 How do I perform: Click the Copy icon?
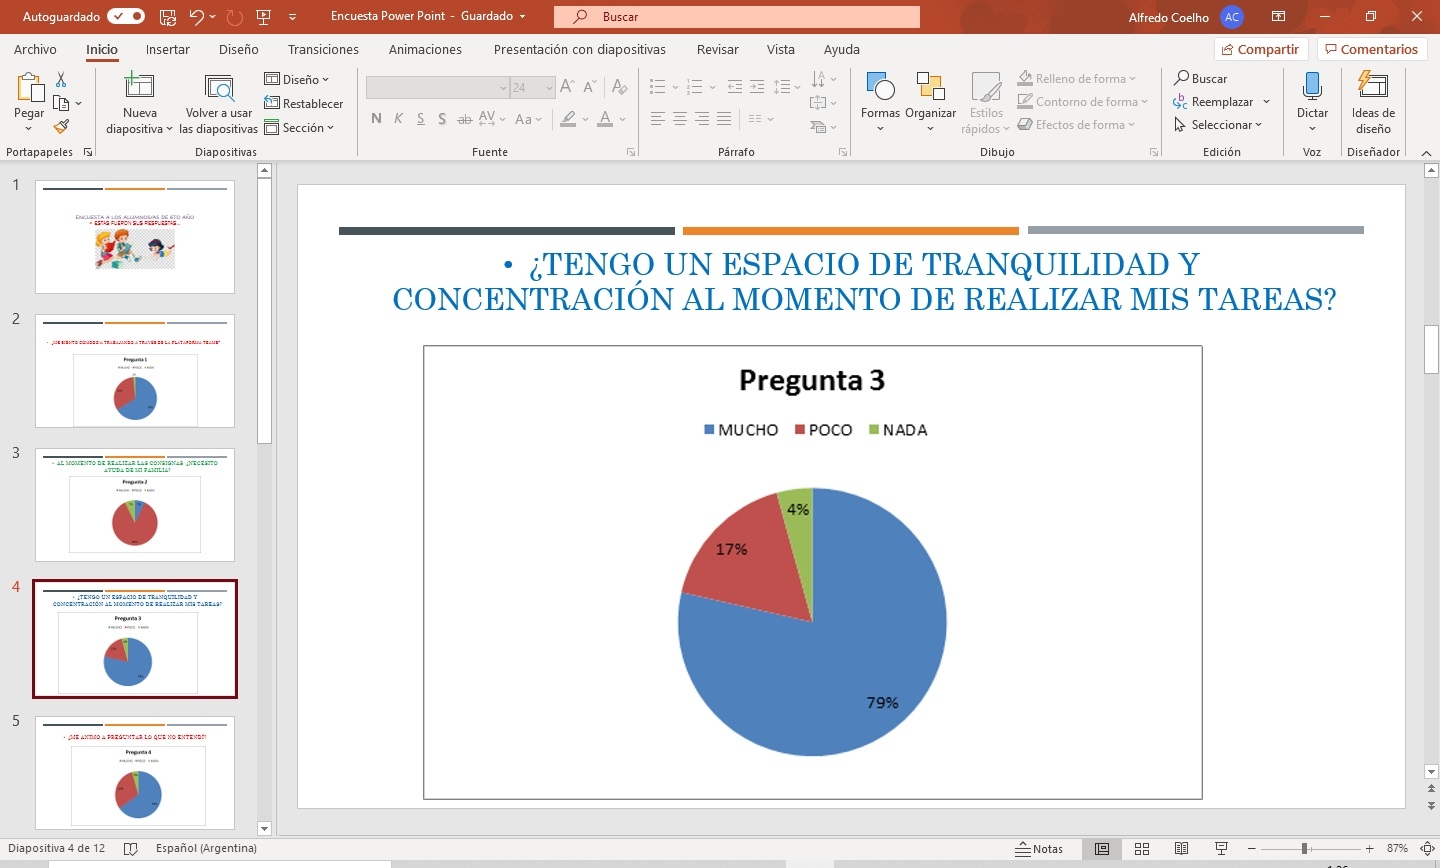pyautogui.click(x=61, y=103)
